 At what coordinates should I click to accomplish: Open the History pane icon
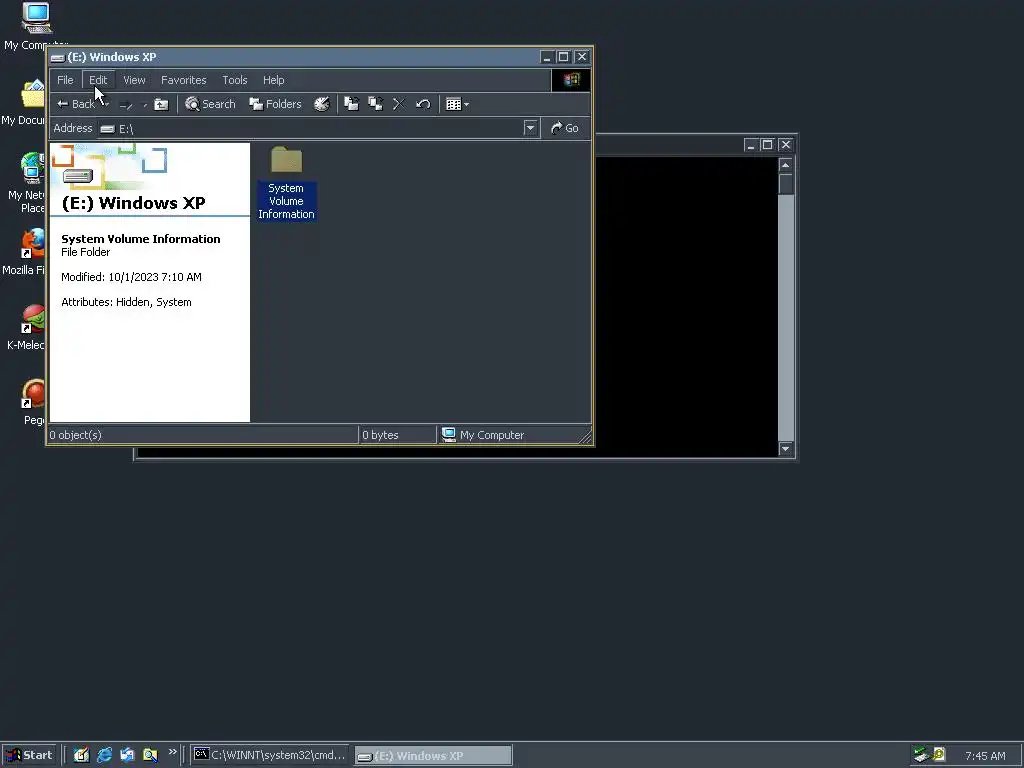[x=322, y=104]
